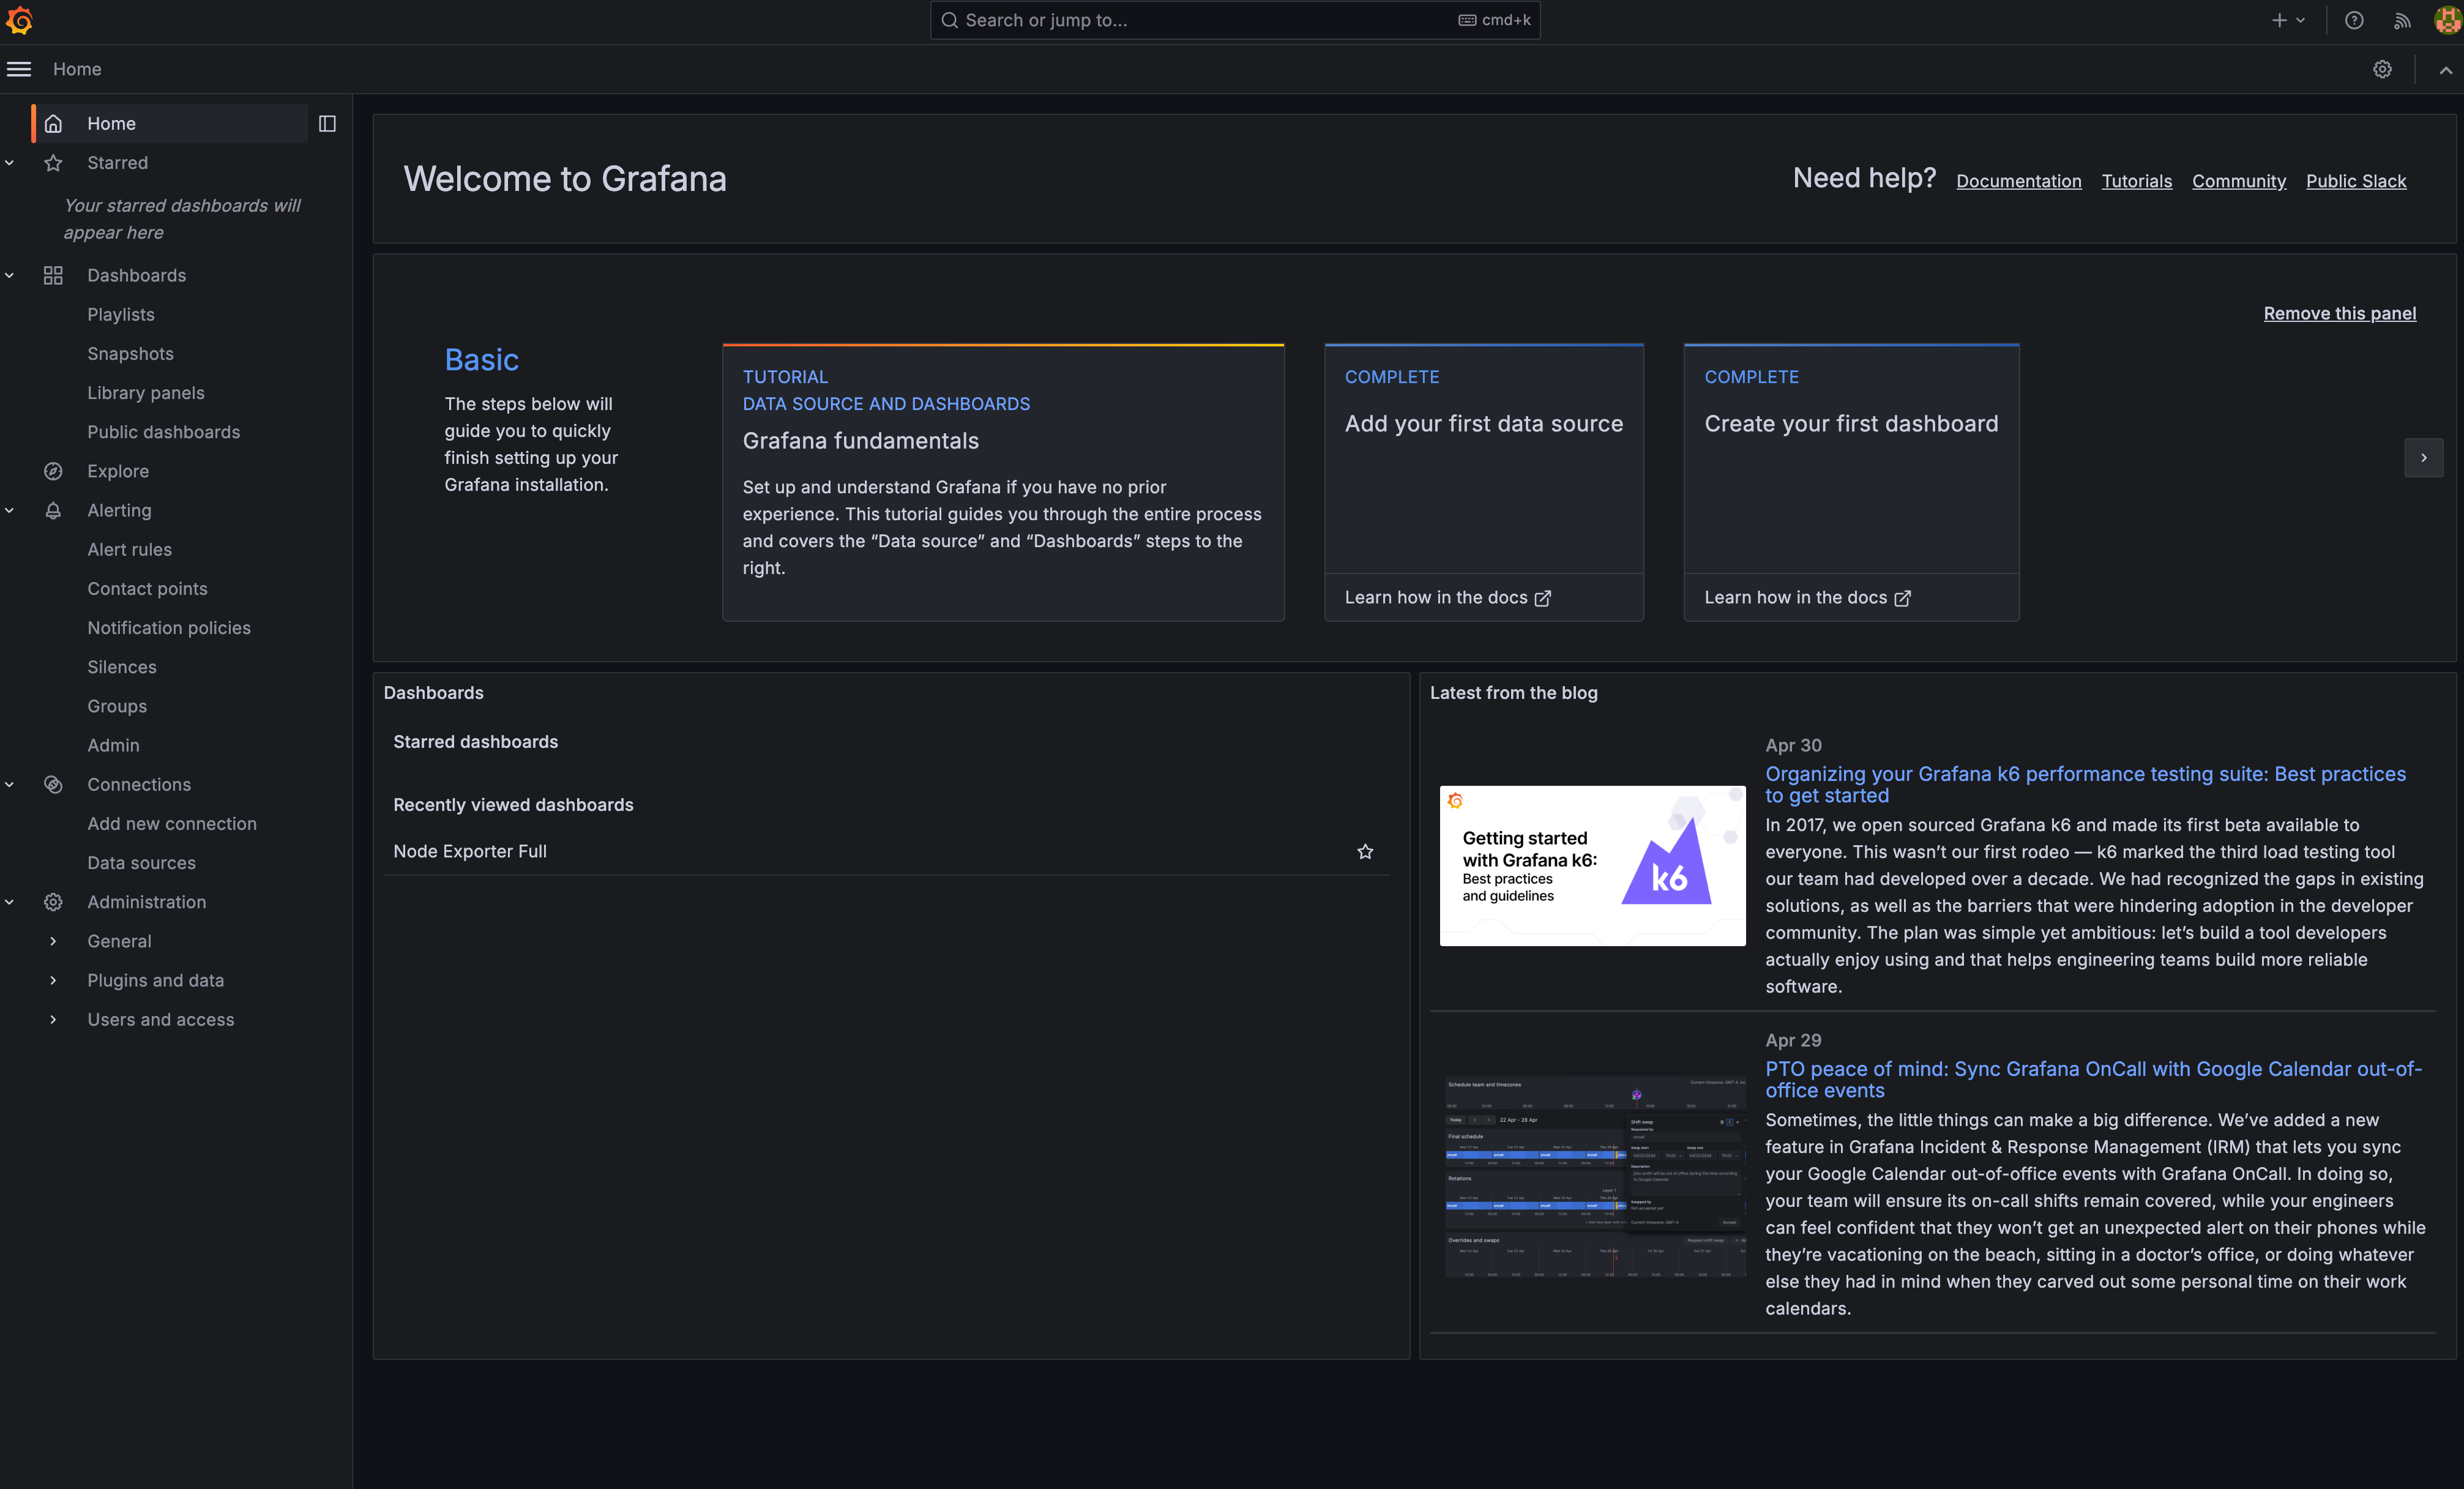Click the Connections sidebar icon
The width and height of the screenshot is (2464, 1489).
click(x=53, y=785)
